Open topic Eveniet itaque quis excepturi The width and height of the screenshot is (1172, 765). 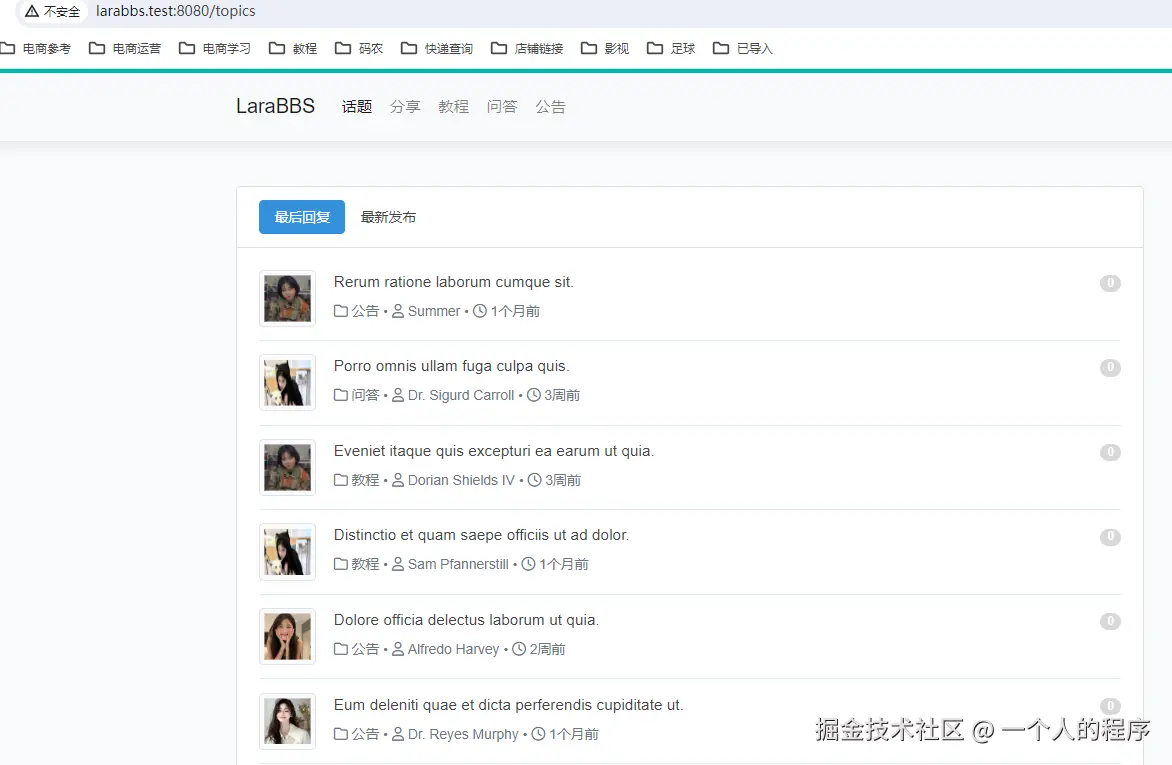click(493, 451)
